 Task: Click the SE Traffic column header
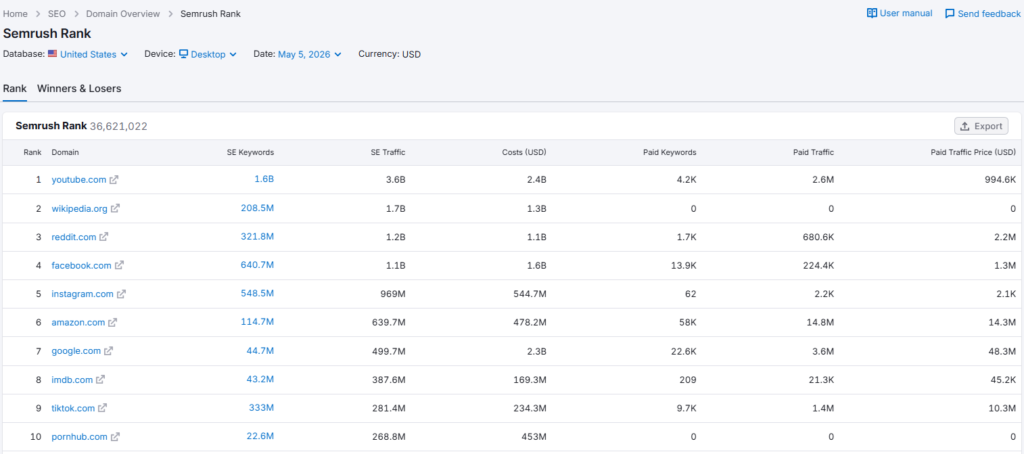click(388, 152)
